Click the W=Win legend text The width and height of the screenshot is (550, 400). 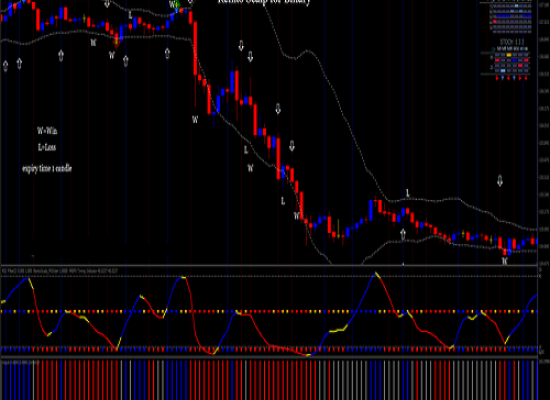47,131
